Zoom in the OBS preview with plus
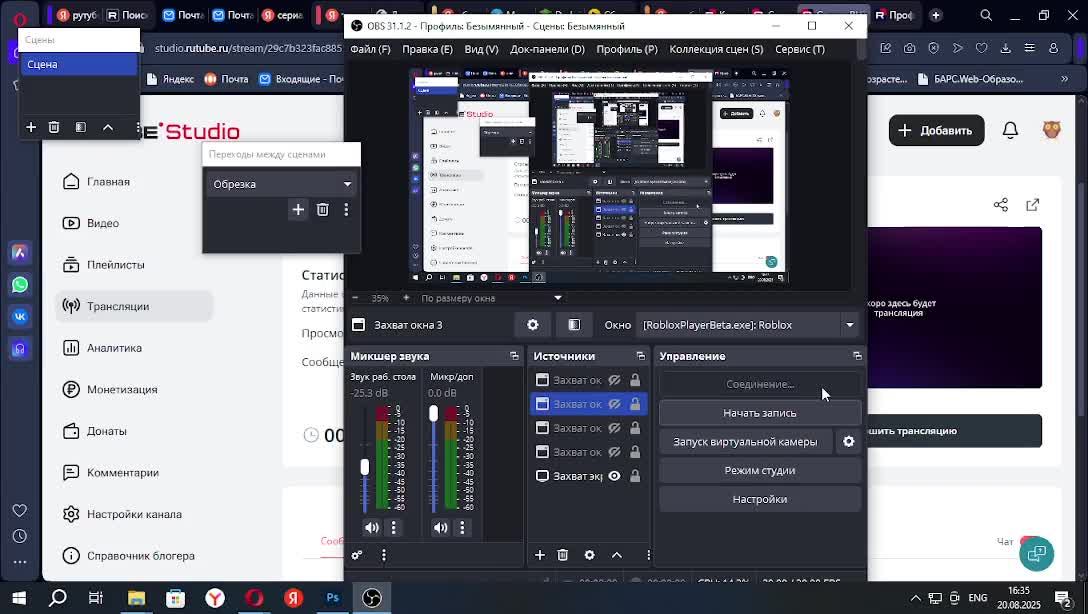Screen dimensions: 1088x614 pyautogui.click(x=406, y=298)
